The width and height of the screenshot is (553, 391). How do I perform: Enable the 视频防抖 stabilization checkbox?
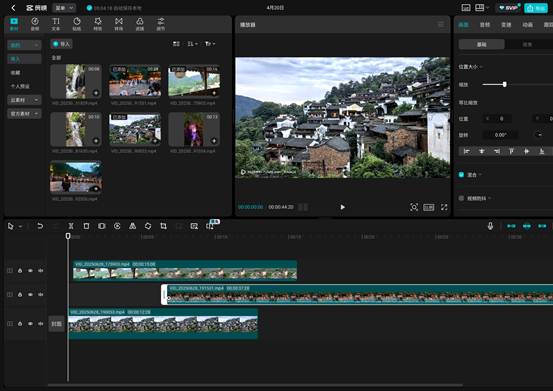[461, 198]
